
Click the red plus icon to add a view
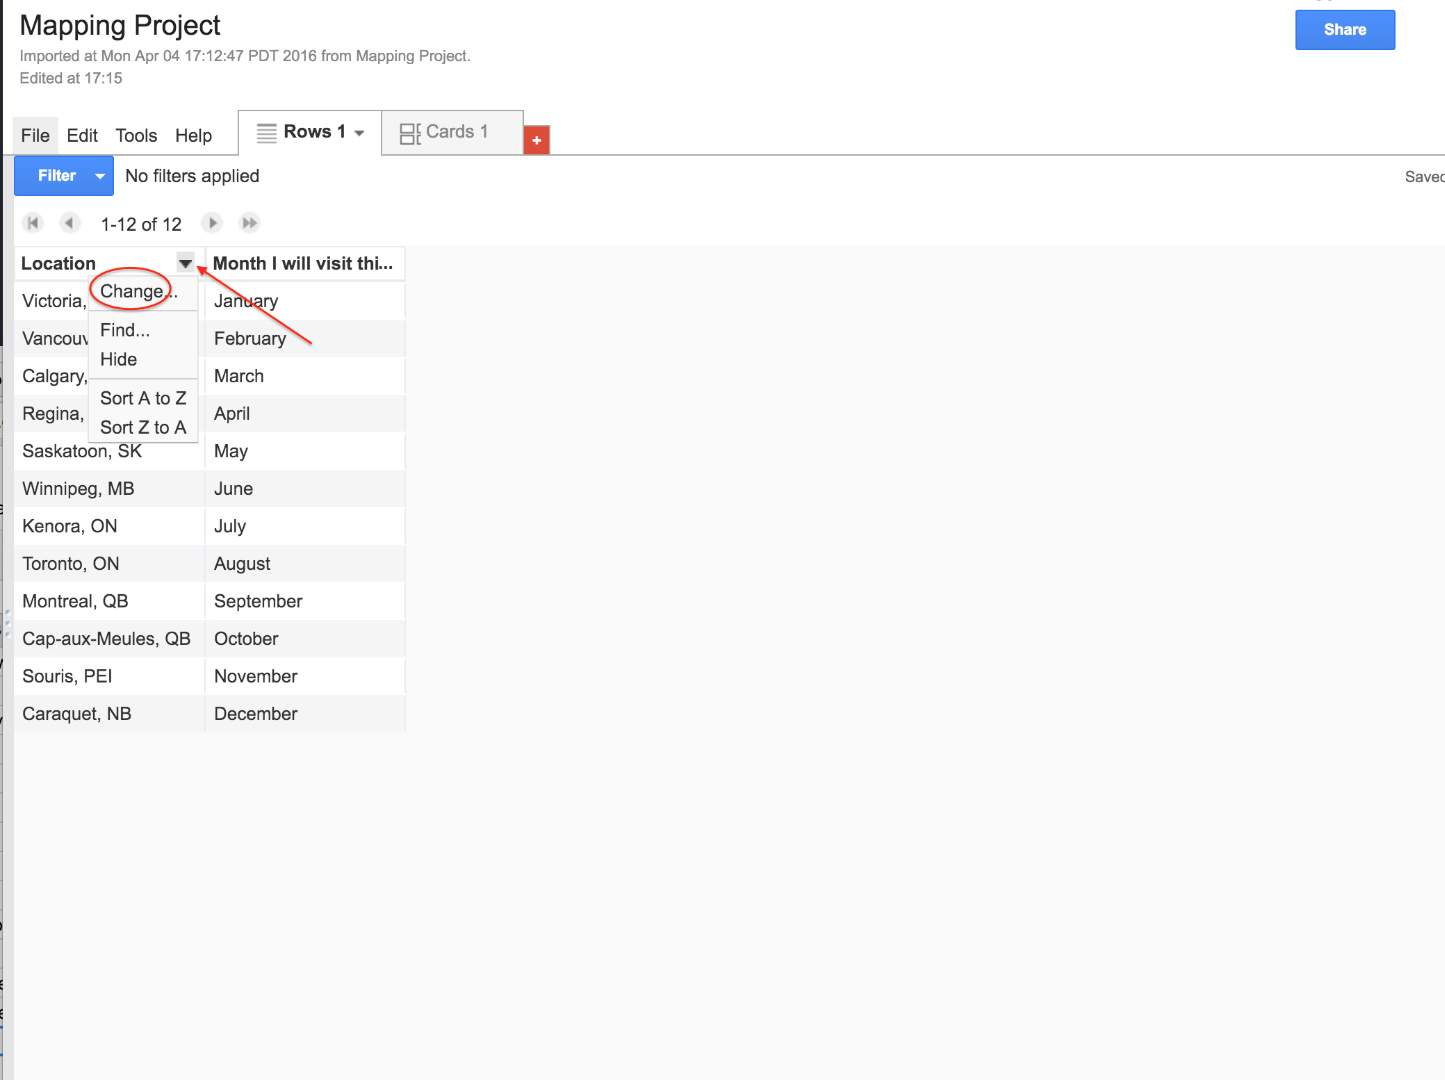point(536,140)
